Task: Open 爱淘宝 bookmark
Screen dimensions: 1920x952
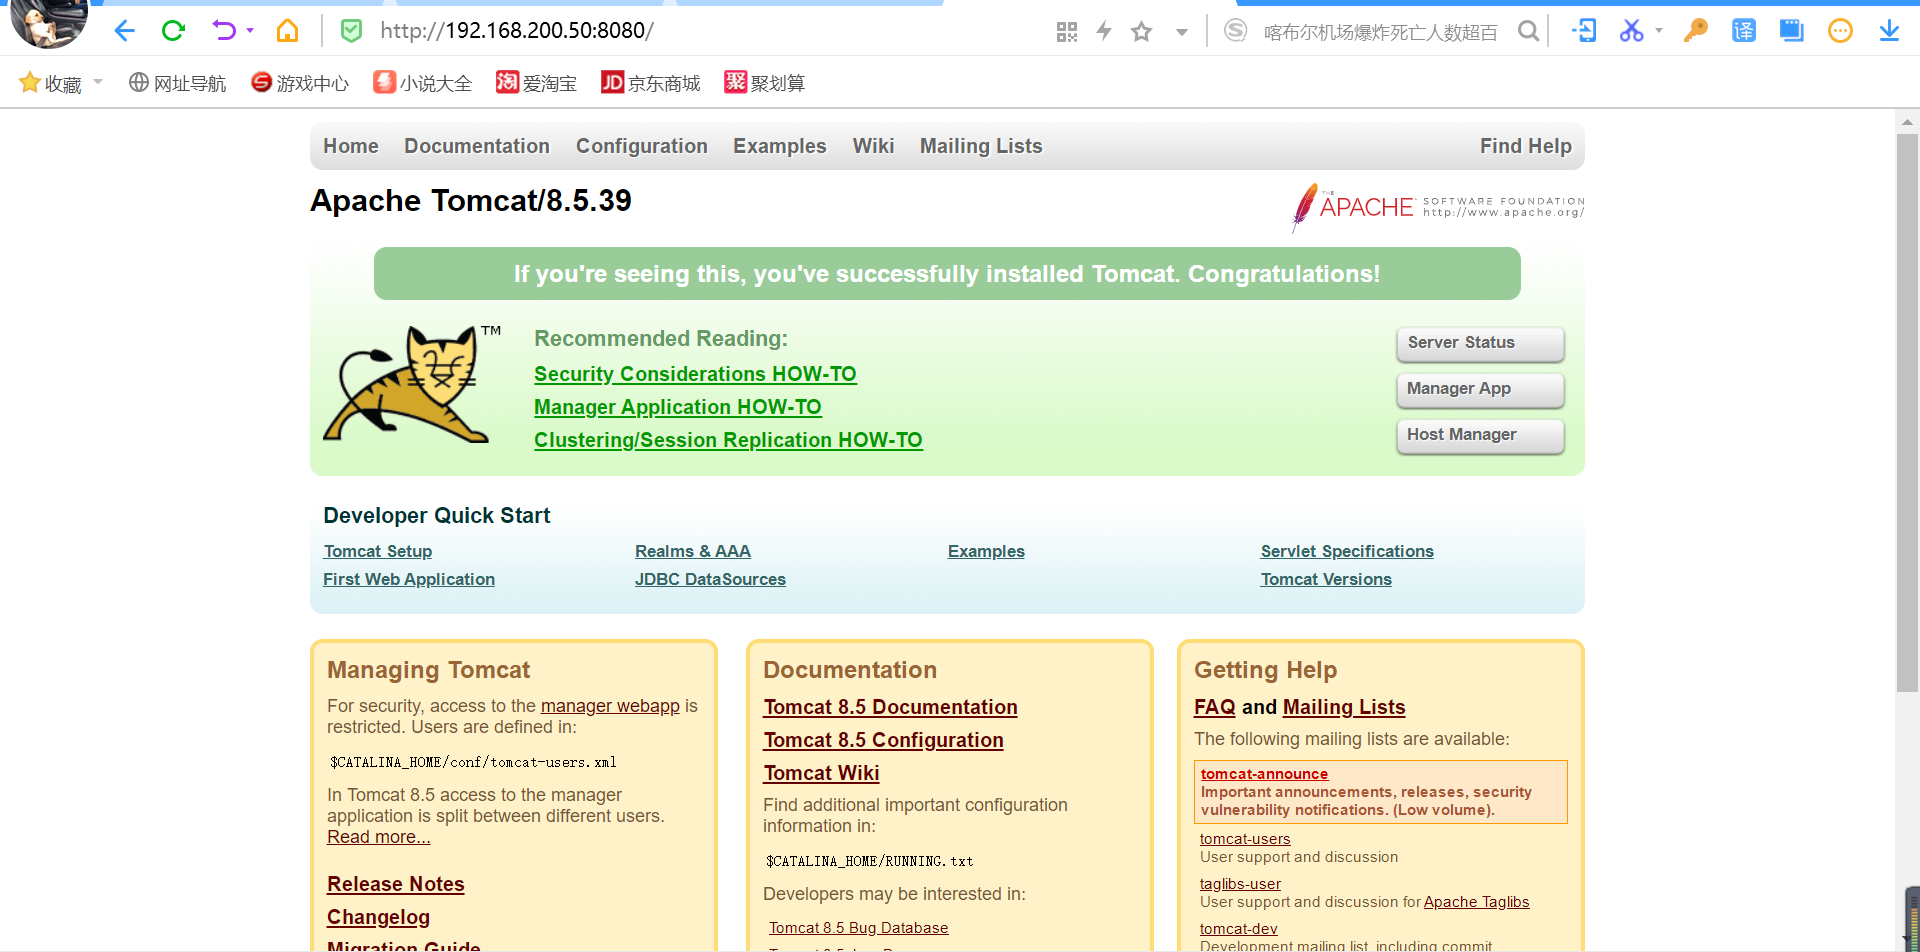Action: click(x=537, y=83)
